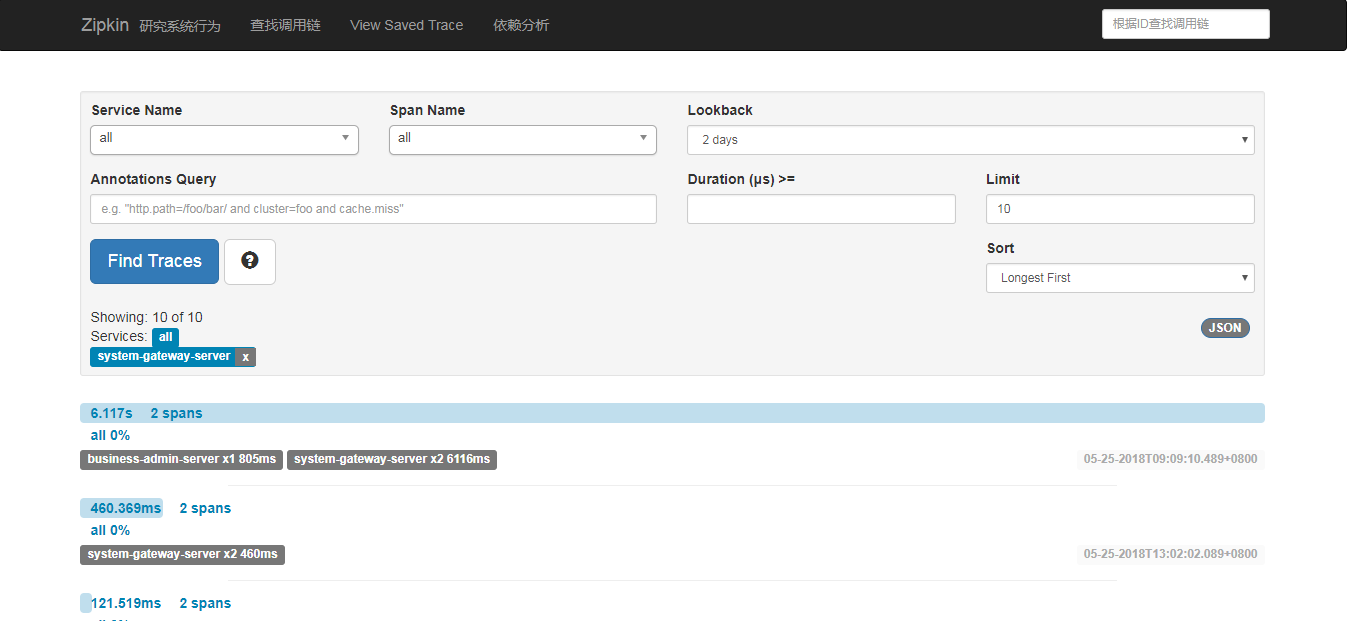
Task: Click business-admin-server x1 805ms label
Action: [181, 459]
